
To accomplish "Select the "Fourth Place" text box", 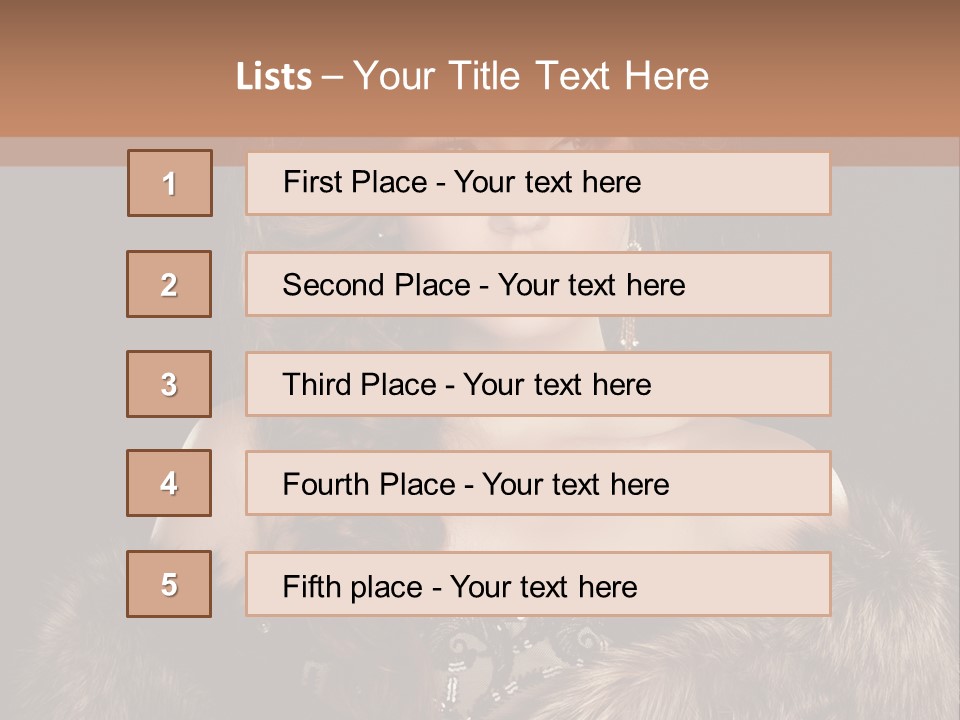I will [x=538, y=483].
